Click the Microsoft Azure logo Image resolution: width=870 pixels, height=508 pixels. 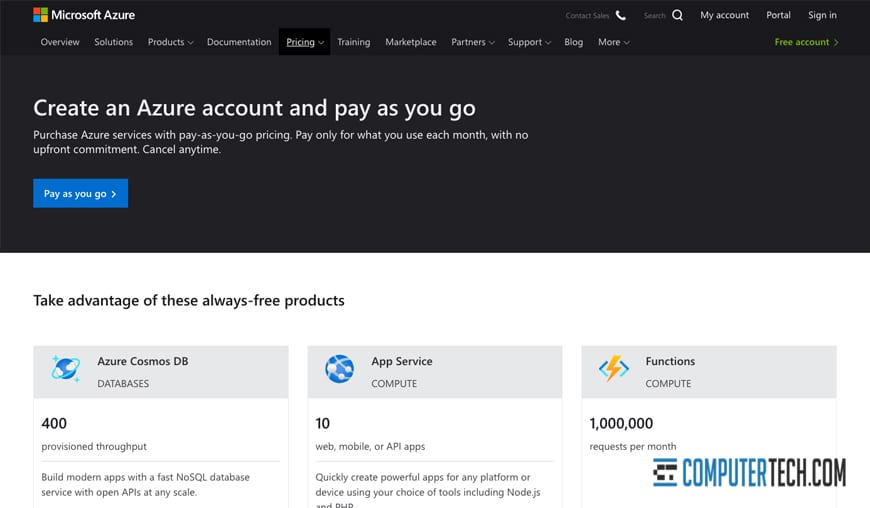tap(84, 15)
